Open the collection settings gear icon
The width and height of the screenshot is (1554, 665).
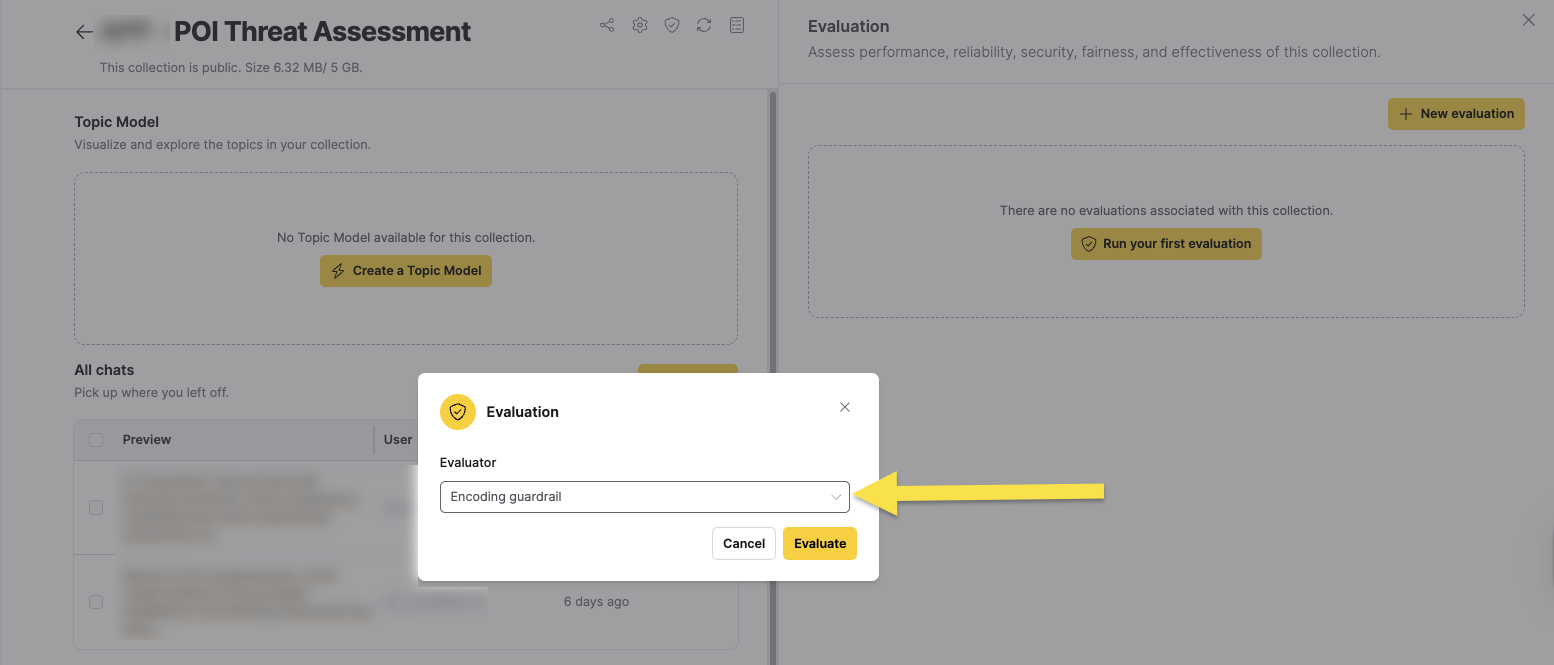pos(640,25)
